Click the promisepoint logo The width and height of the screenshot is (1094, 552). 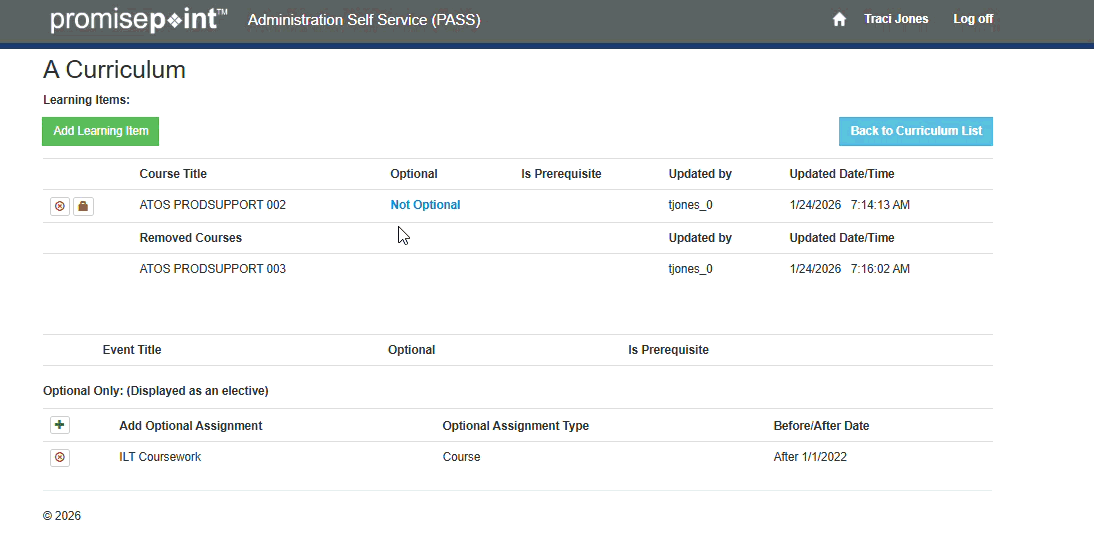pyautogui.click(x=138, y=20)
